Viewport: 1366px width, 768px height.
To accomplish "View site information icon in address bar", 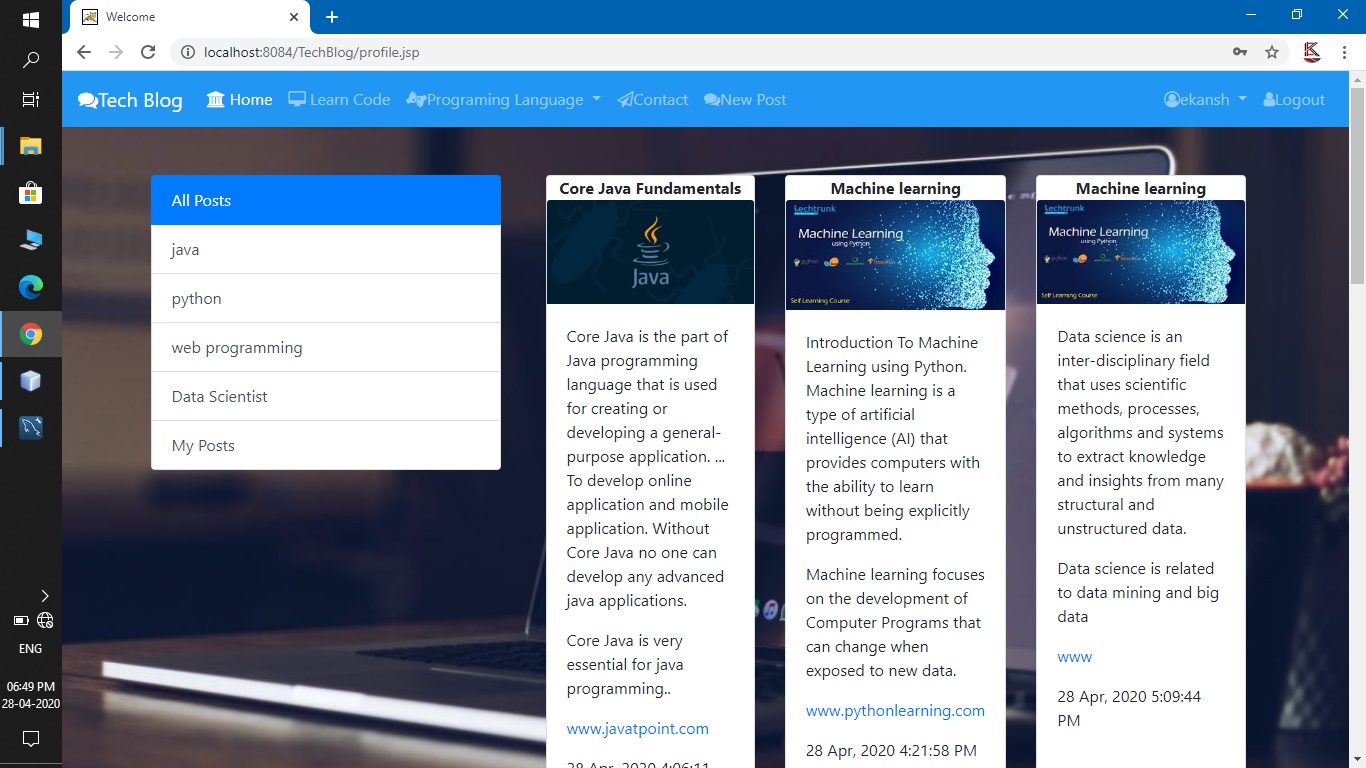I will pos(186,52).
